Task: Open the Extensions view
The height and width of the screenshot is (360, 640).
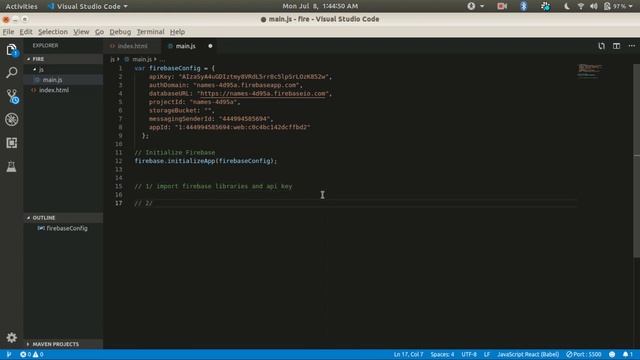Action: (x=11, y=143)
